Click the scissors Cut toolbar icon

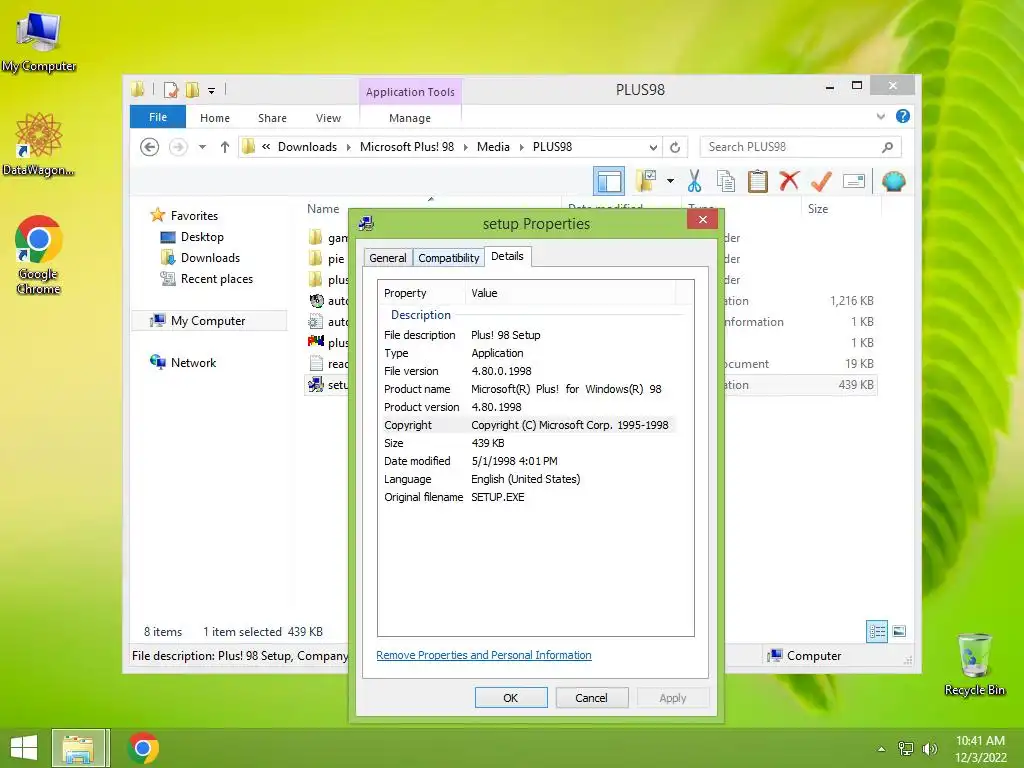pos(694,181)
